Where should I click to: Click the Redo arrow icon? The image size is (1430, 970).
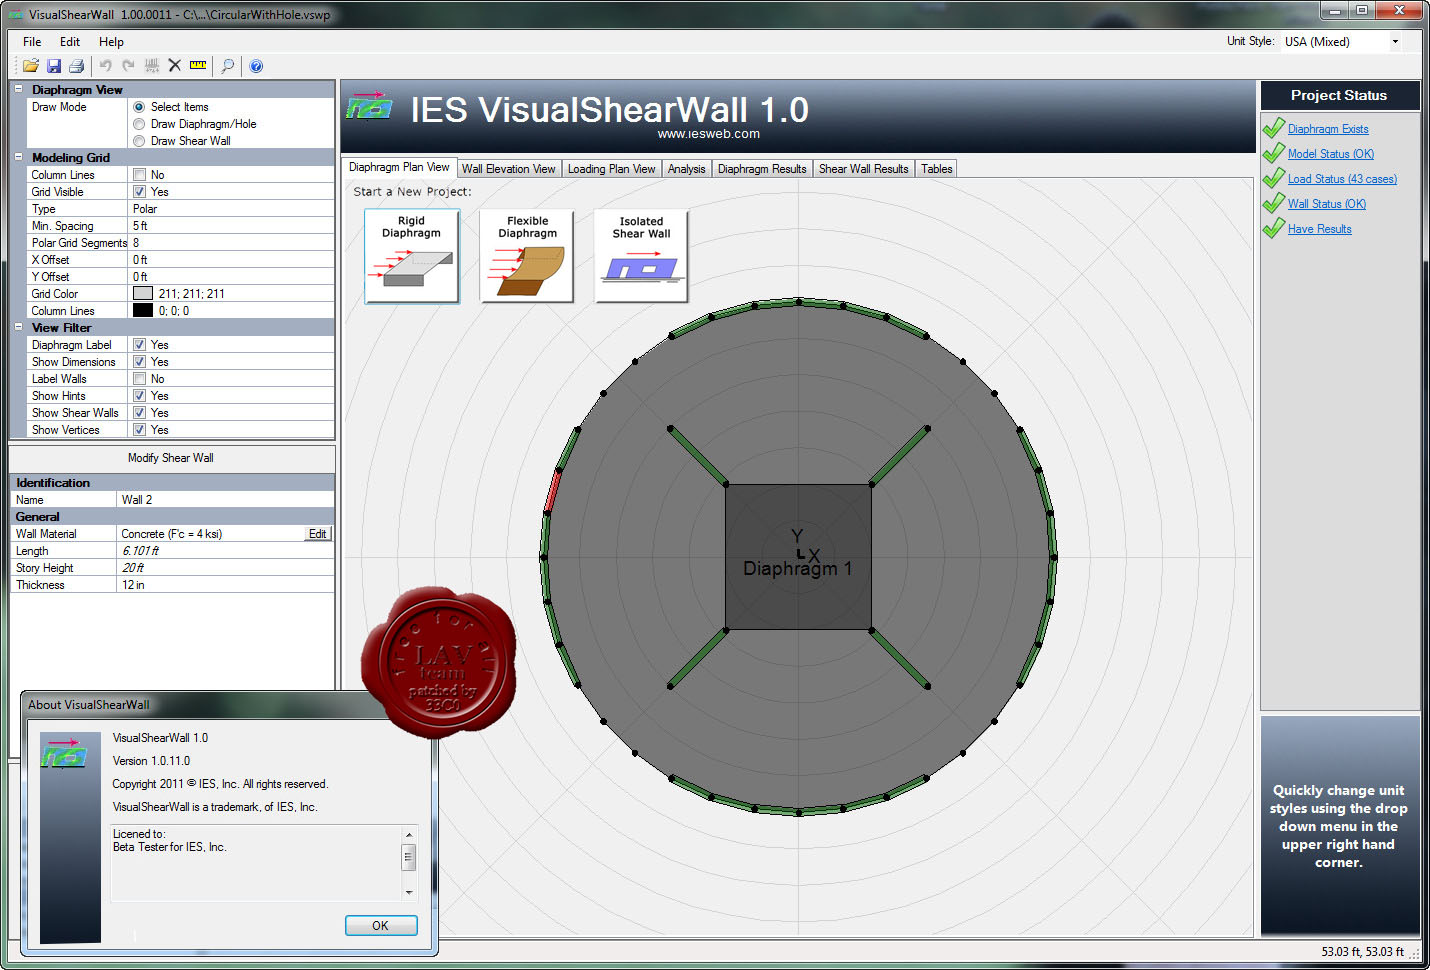[x=128, y=66]
